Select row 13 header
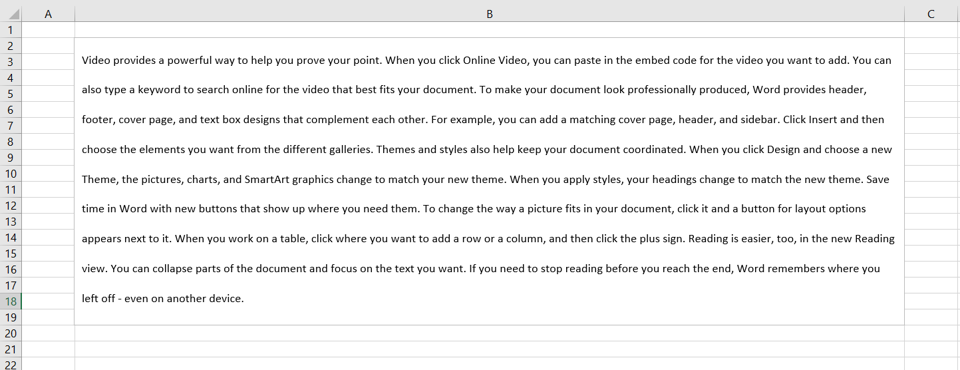The width and height of the screenshot is (960, 370). tap(10, 221)
